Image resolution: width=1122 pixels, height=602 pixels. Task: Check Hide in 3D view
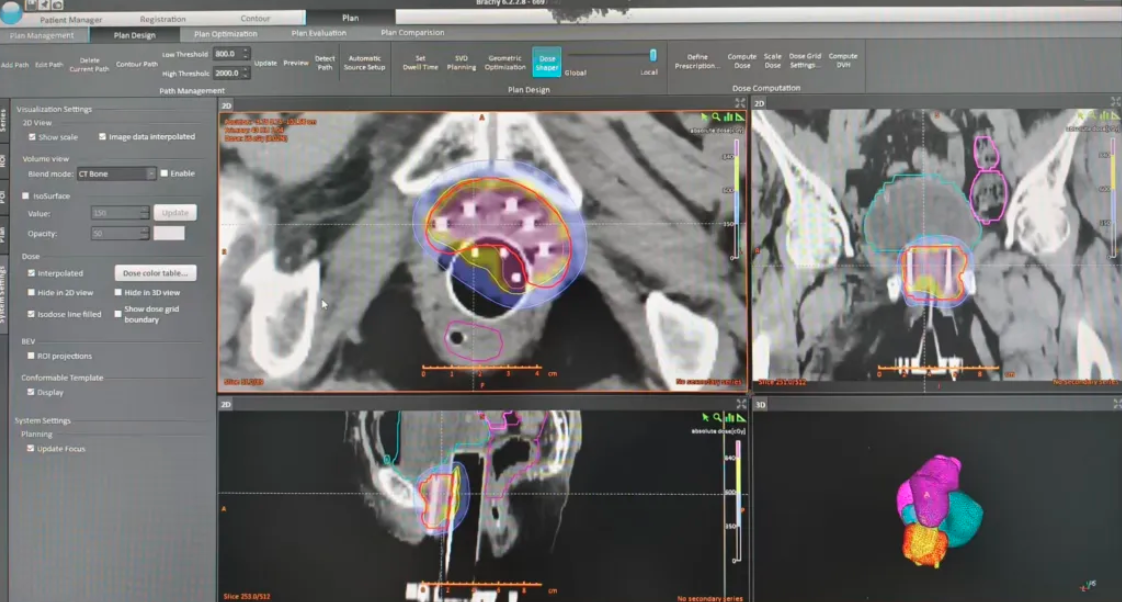pos(118,292)
